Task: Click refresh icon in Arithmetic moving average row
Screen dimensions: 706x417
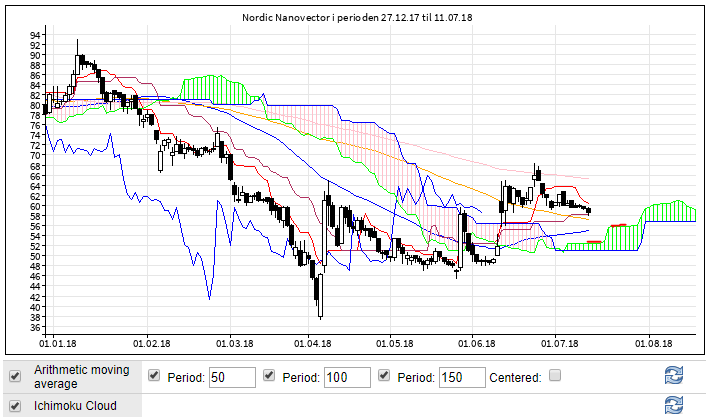Action: click(674, 375)
